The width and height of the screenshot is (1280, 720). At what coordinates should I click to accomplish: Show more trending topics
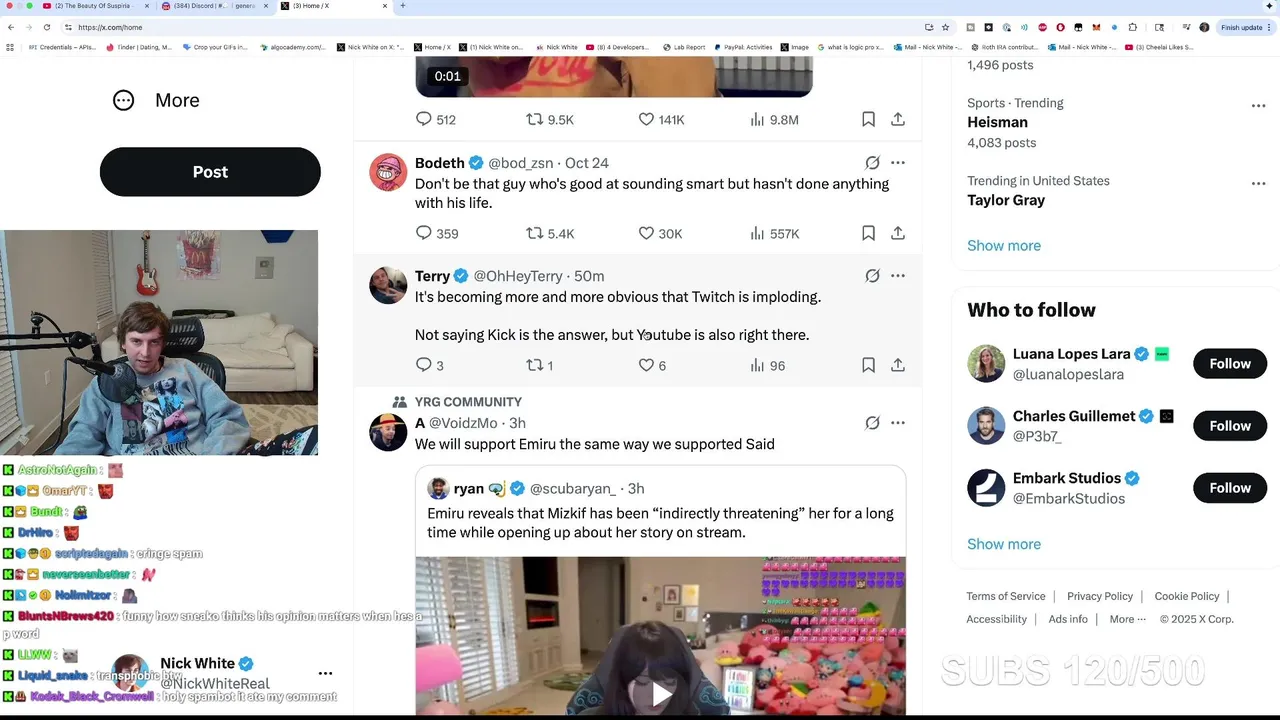[1004, 246]
